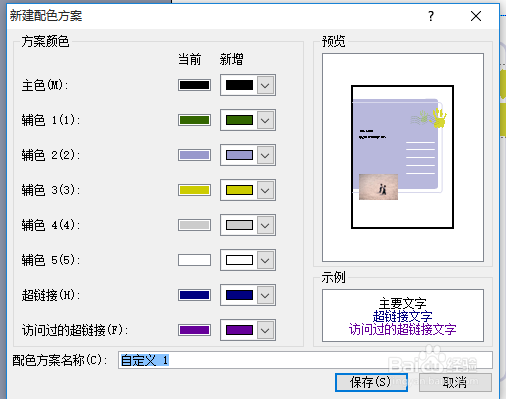Open the 辅色 2 new color dropdown
Viewport: 506px width, 399px height.
coord(265,155)
